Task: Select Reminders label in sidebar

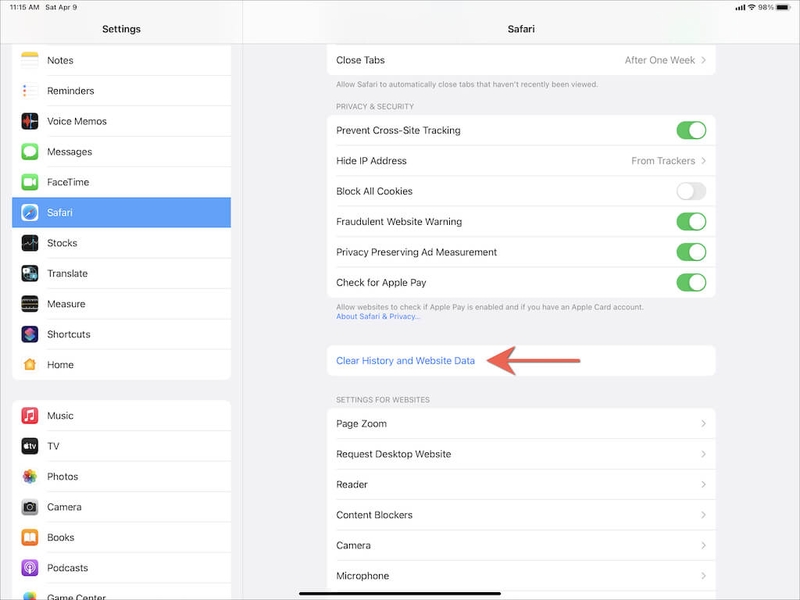Action: pos(70,91)
